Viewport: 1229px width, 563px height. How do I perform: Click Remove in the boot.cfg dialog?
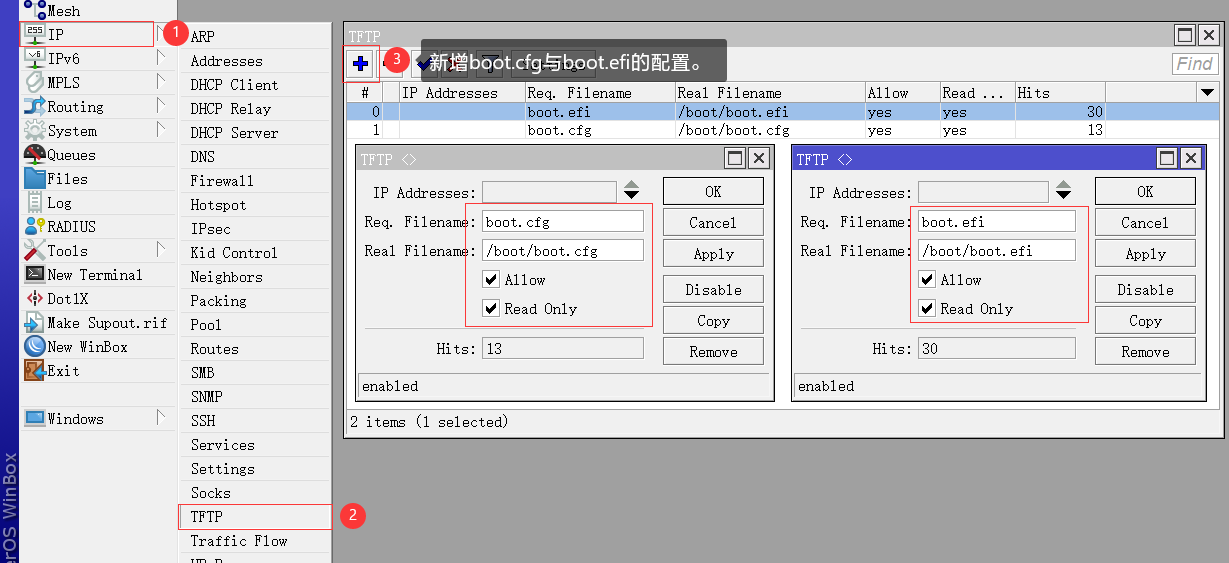(x=713, y=352)
